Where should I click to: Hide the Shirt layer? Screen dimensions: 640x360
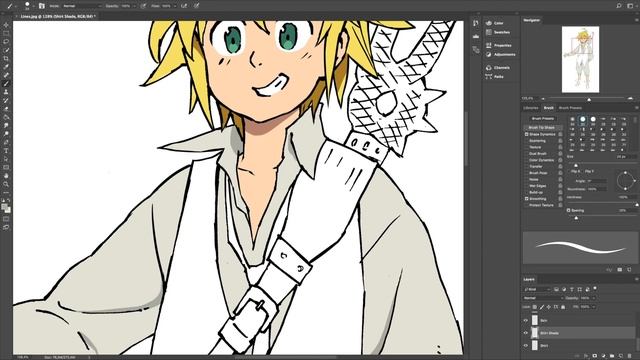point(526,345)
